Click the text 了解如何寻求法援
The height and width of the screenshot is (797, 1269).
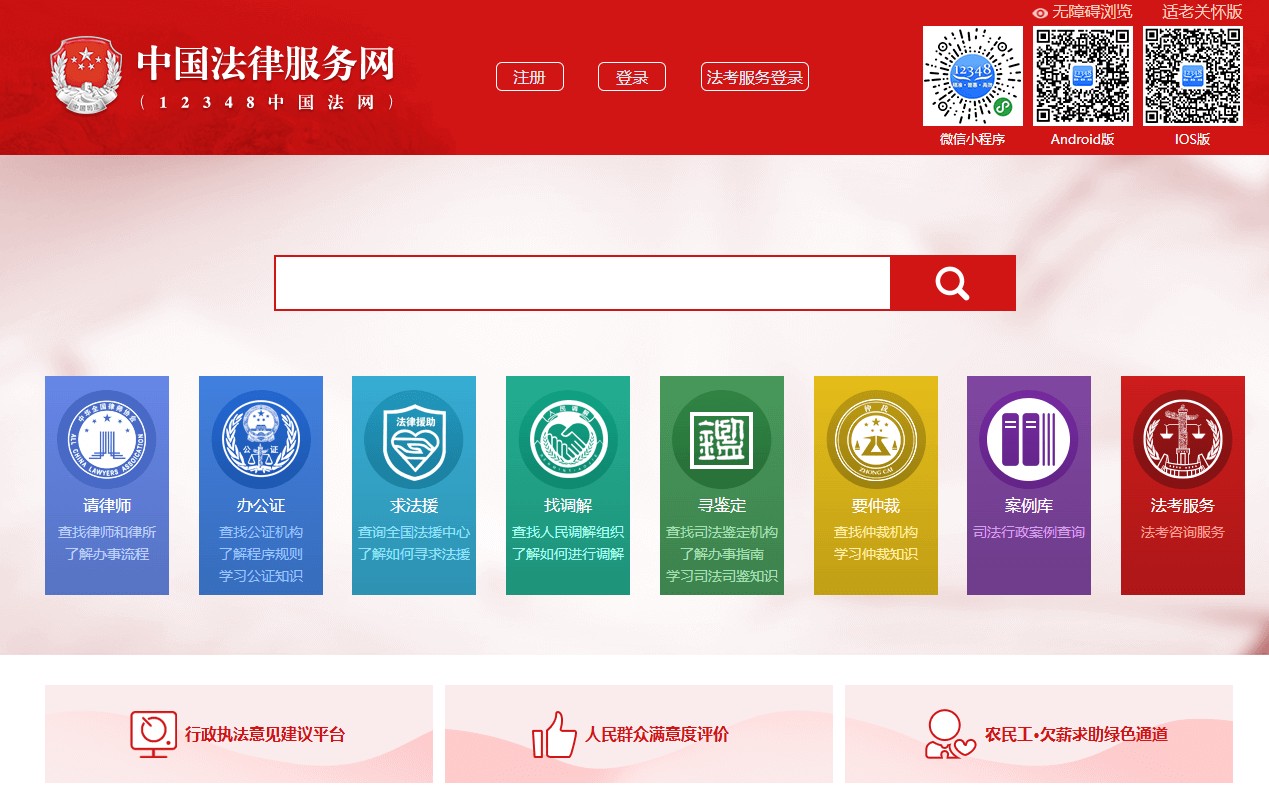414,554
